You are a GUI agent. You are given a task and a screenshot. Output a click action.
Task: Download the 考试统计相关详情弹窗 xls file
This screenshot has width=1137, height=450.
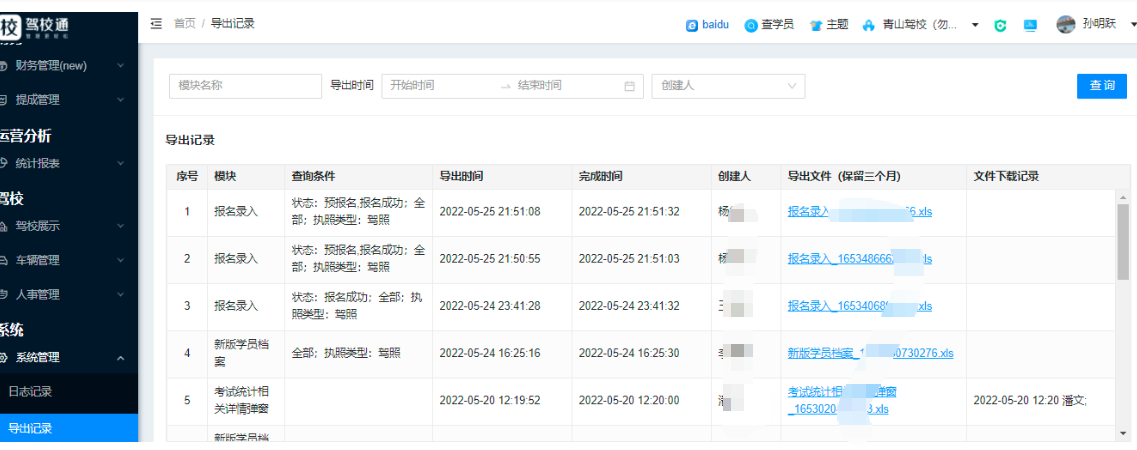(x=843, y=401)
